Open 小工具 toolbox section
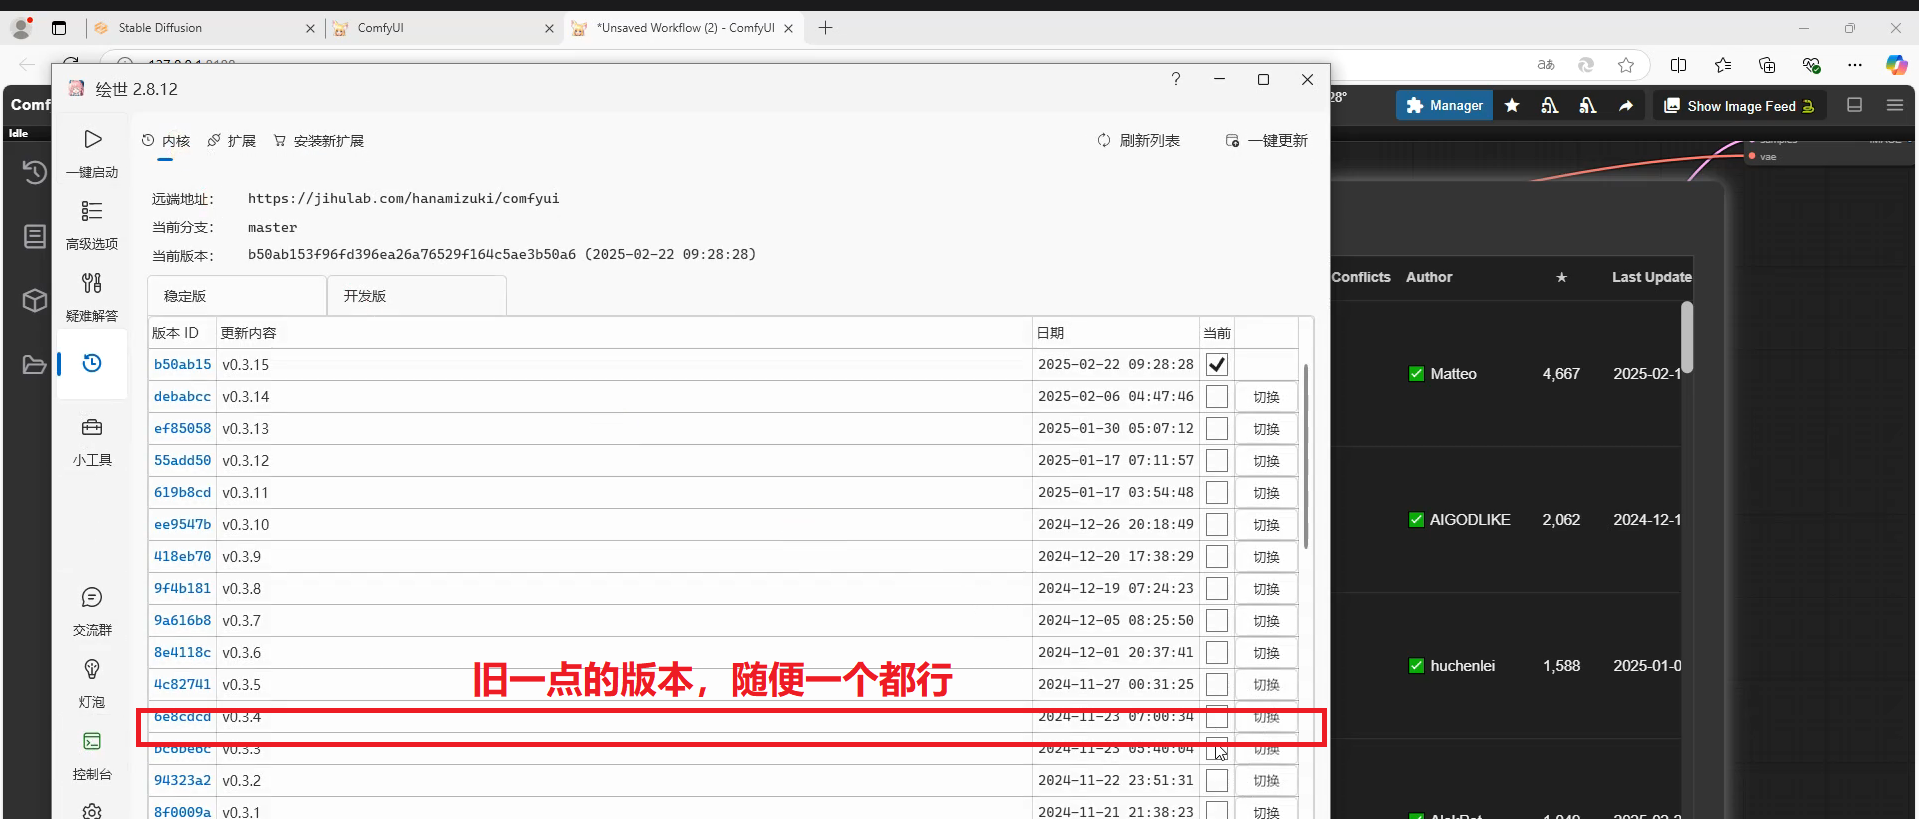This screenshot has height=819, width=1919. pyautogui.click(x=92, y=442)
